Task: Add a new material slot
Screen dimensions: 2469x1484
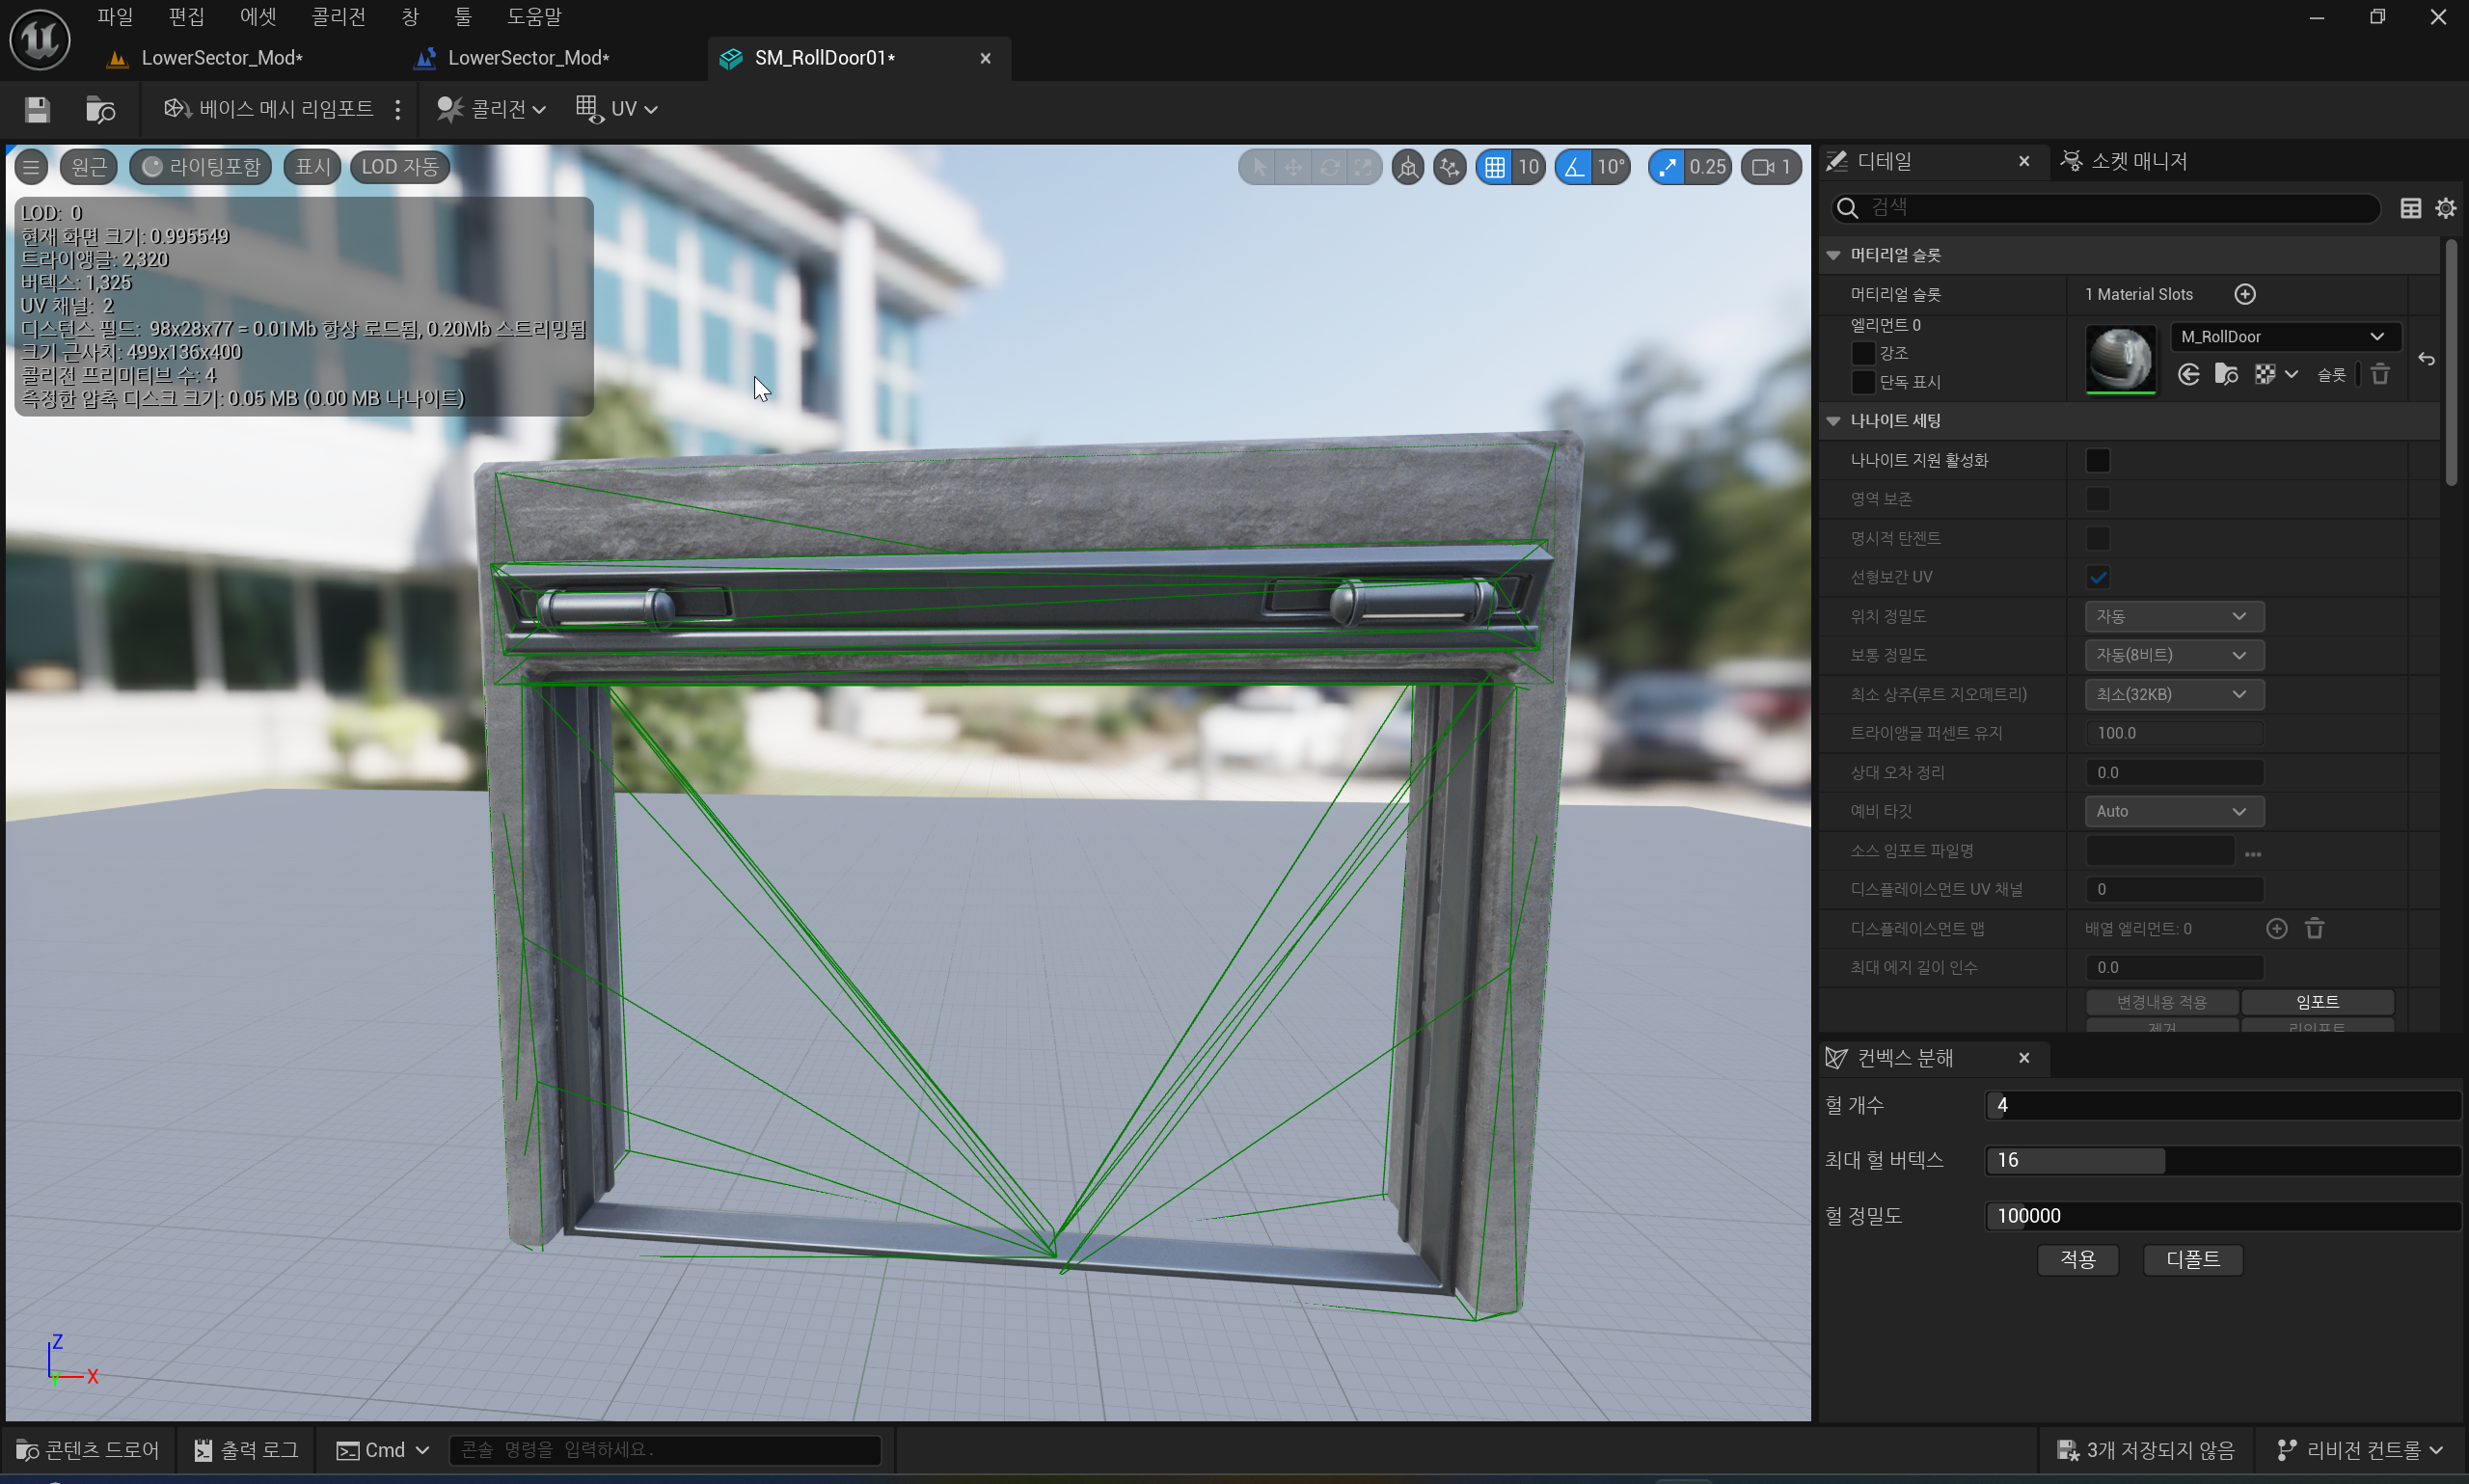Action: tap(2244, 294)
